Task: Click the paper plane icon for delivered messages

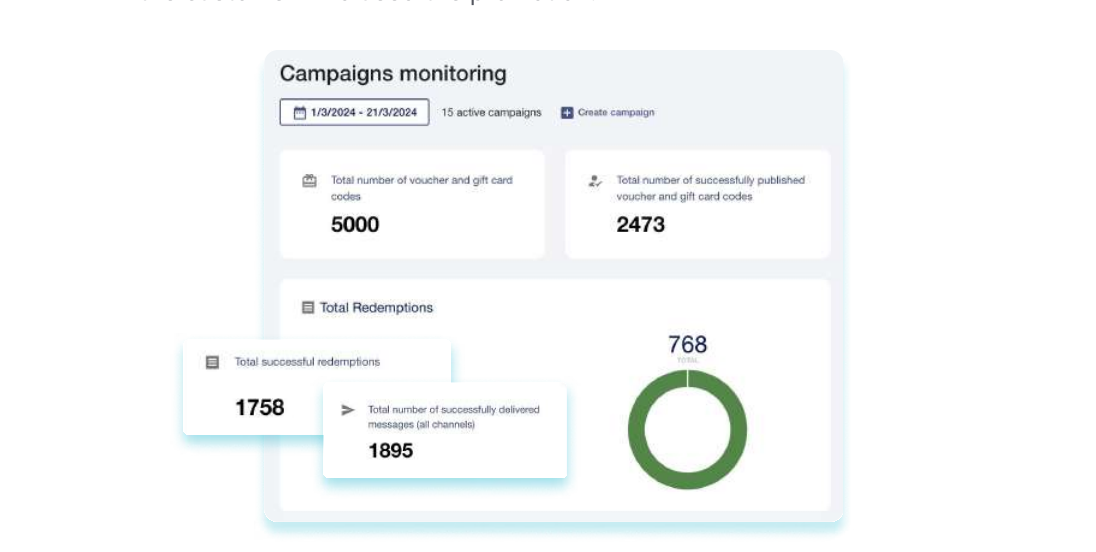Action: point(348,410)
